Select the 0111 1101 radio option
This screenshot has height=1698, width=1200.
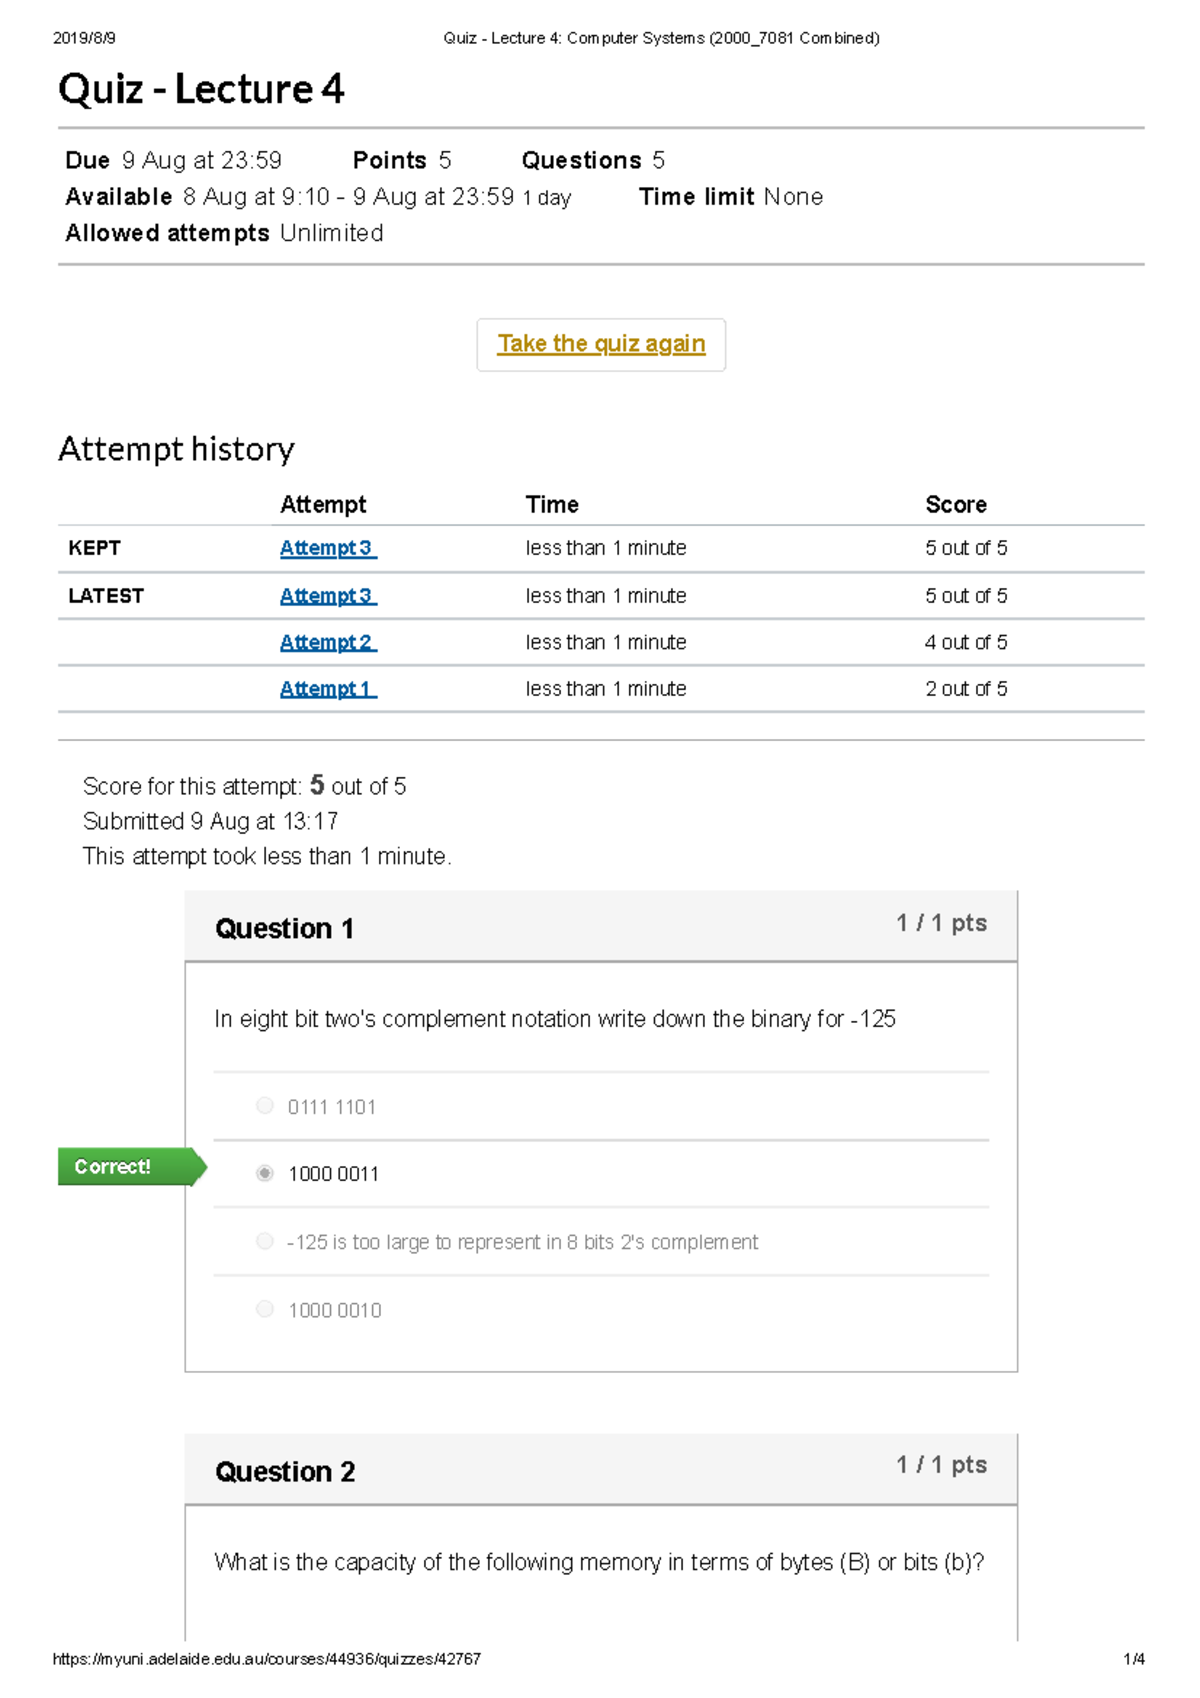265,1105
